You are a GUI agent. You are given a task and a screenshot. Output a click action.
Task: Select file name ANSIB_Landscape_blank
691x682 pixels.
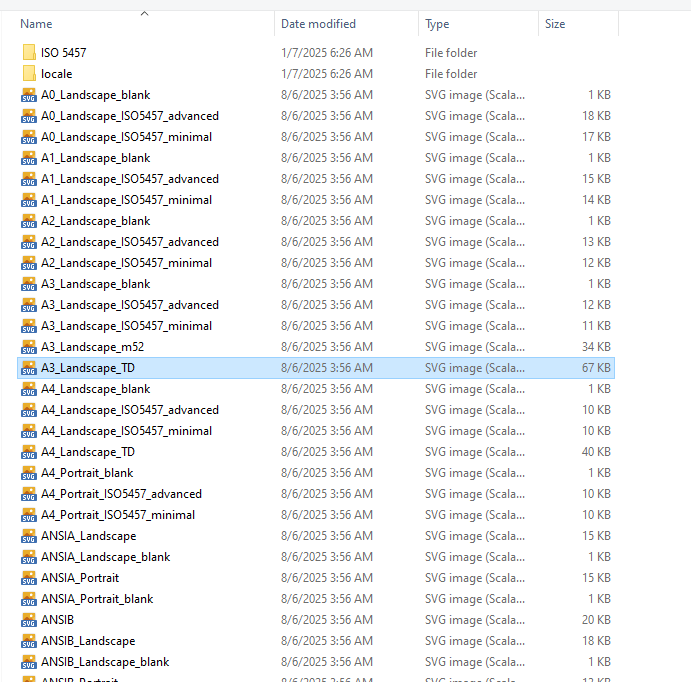[105, 662]
